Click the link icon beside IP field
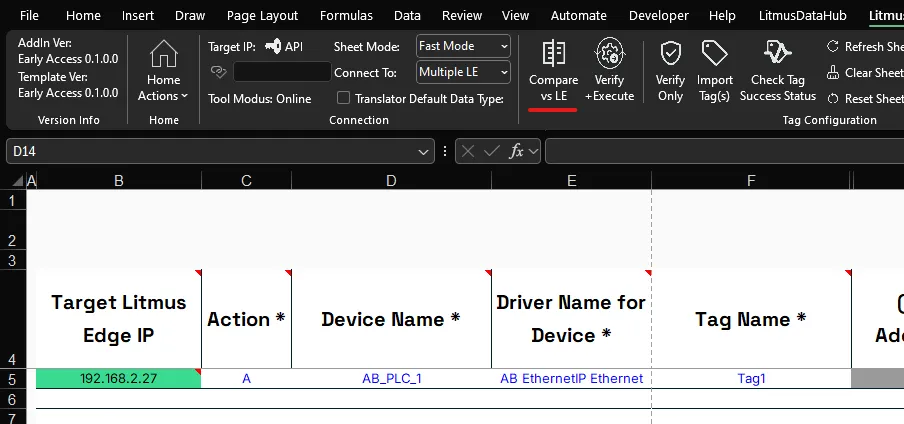Screen dimensions: 904x424 219,72
